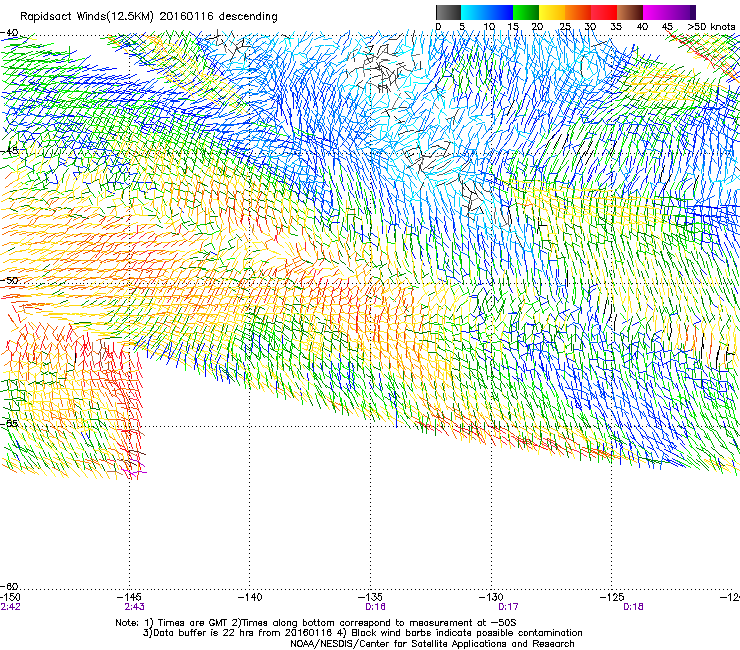This screenshot has height=650, width=740.
Task: Click the purple '2:43' time label
Action: 135,607
